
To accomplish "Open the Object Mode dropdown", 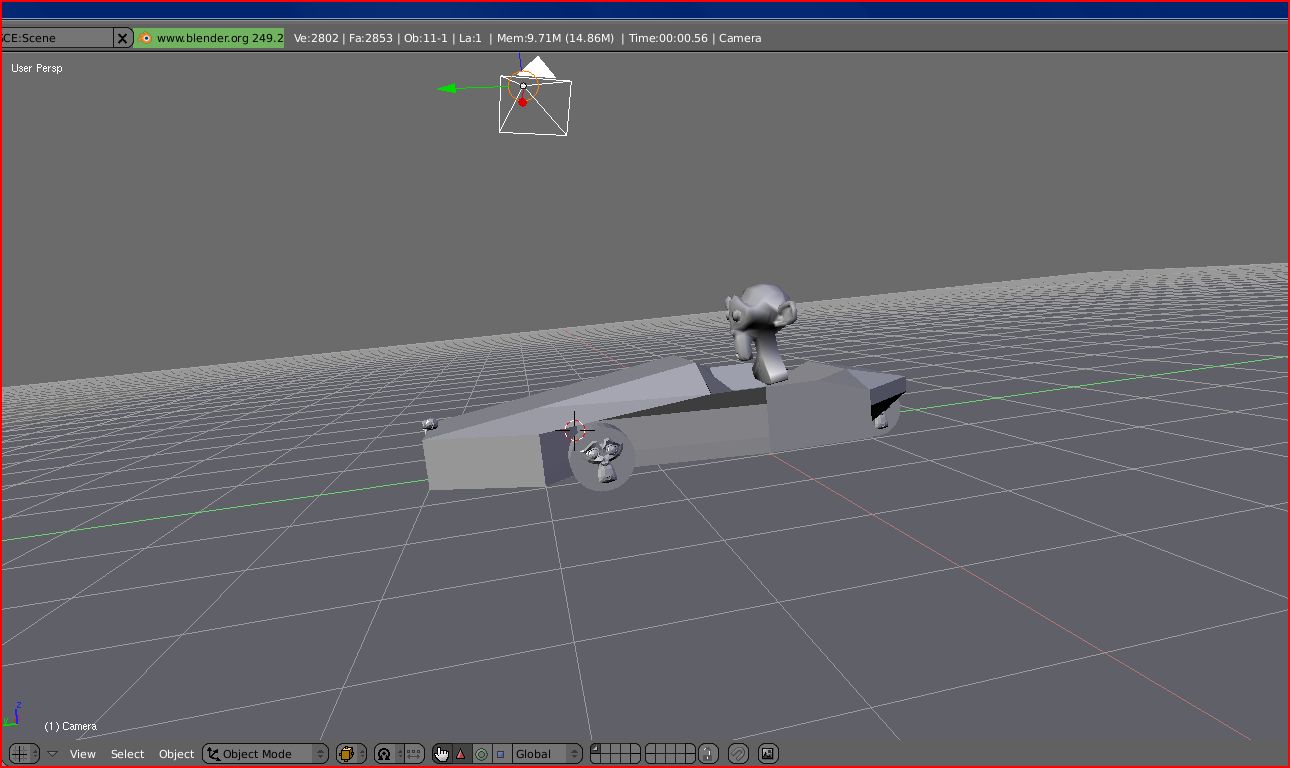I will [265, 754].
